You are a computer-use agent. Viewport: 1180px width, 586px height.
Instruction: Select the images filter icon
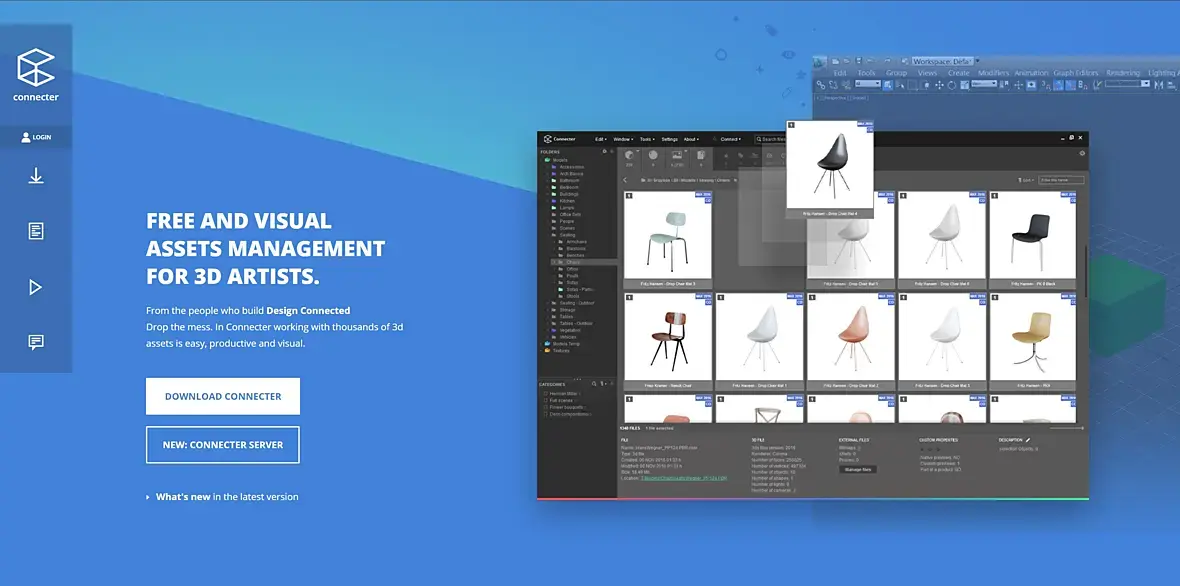pos(677,155)
